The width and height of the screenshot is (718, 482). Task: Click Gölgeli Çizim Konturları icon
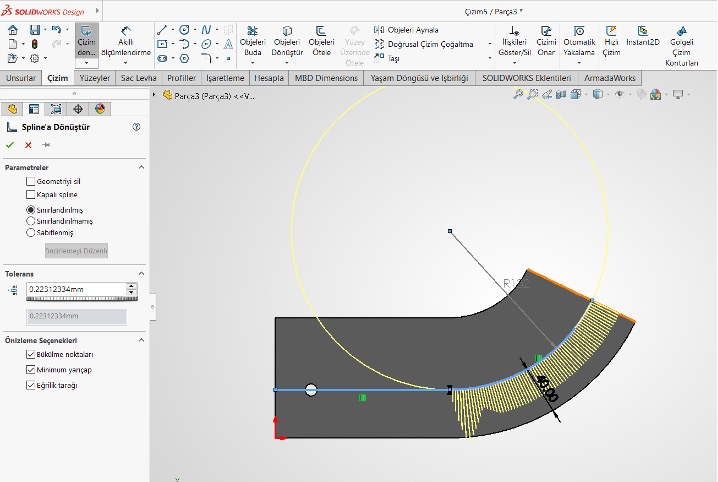click(683, 41)
